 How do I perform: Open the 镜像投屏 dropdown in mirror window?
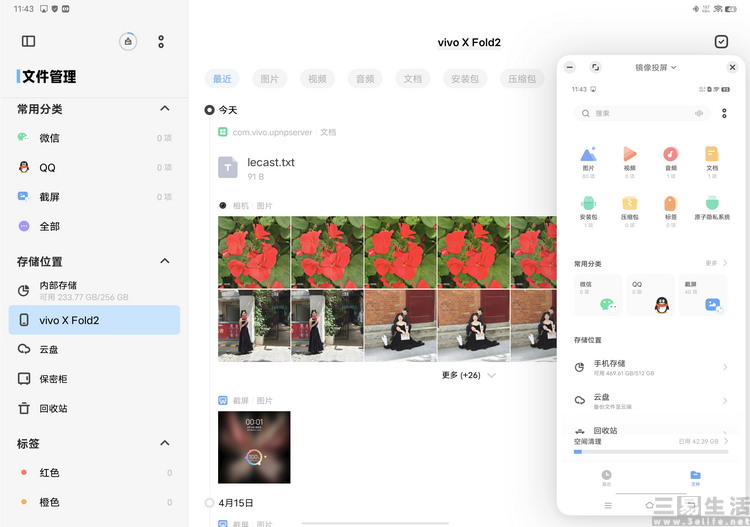click(x=655, y=67)
